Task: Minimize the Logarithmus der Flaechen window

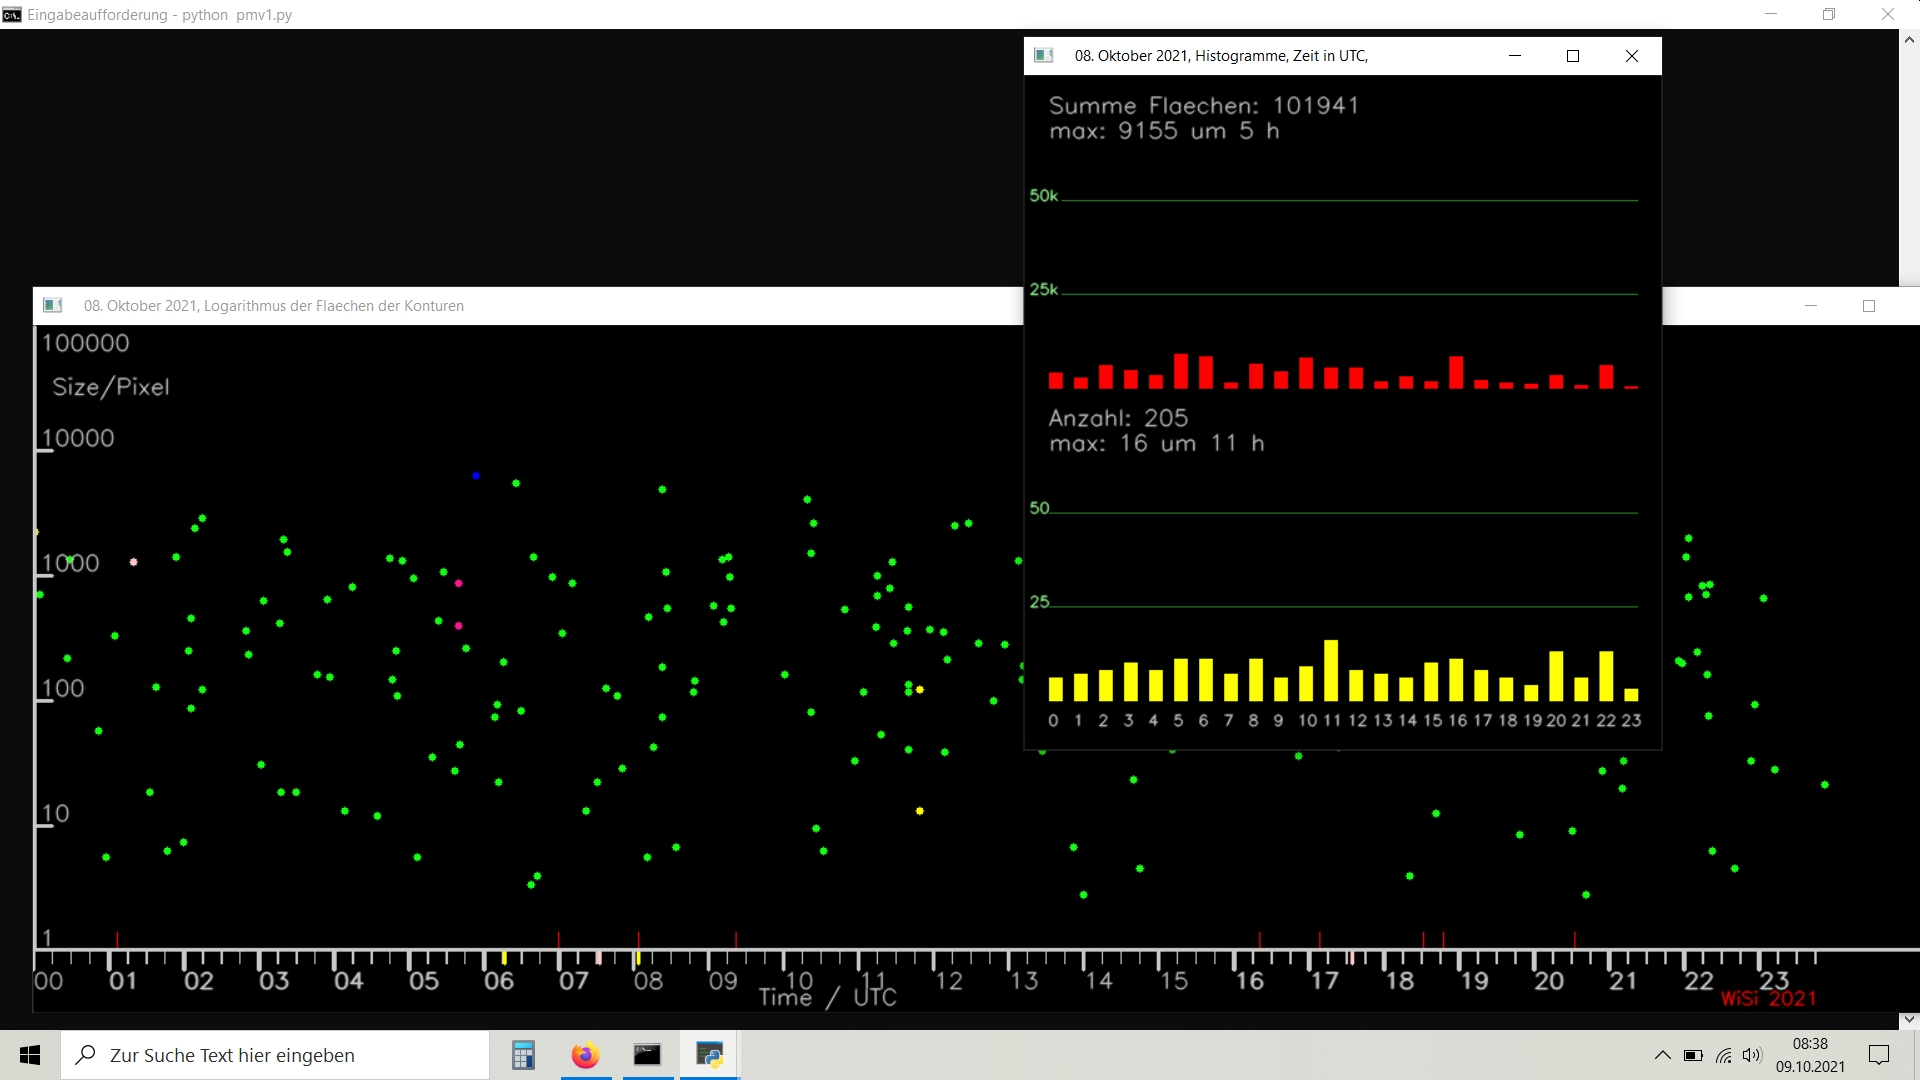Action: [x=1810, y=306]
